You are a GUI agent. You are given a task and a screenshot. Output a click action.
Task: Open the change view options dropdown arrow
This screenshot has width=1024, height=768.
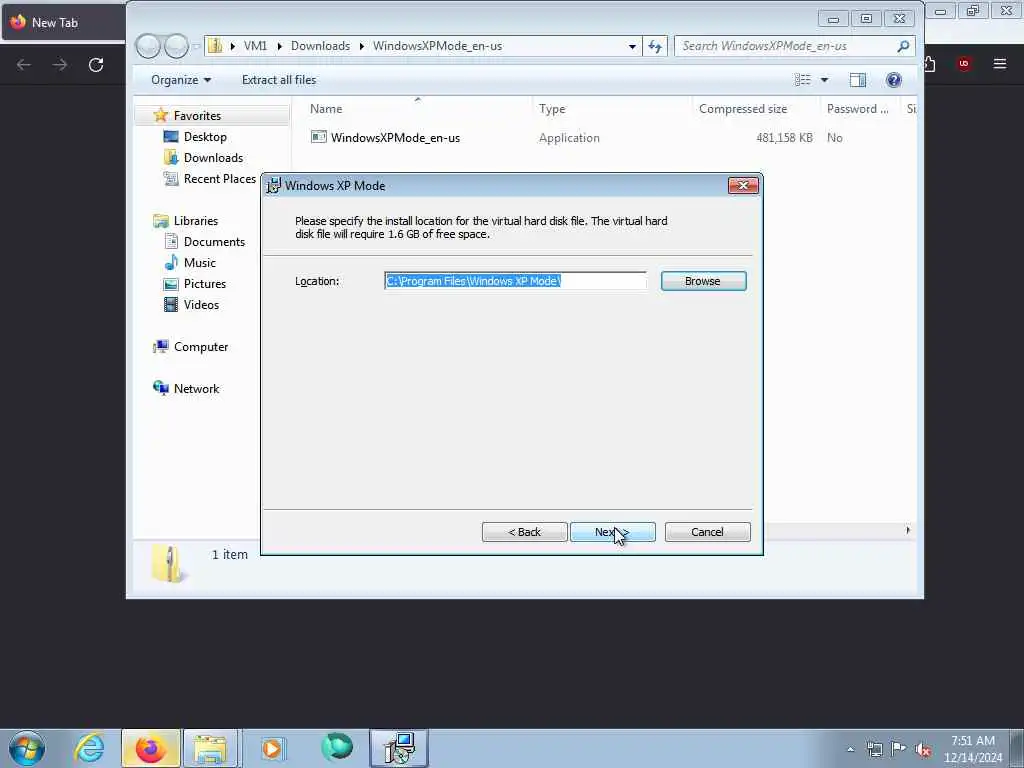pos(824,80)
